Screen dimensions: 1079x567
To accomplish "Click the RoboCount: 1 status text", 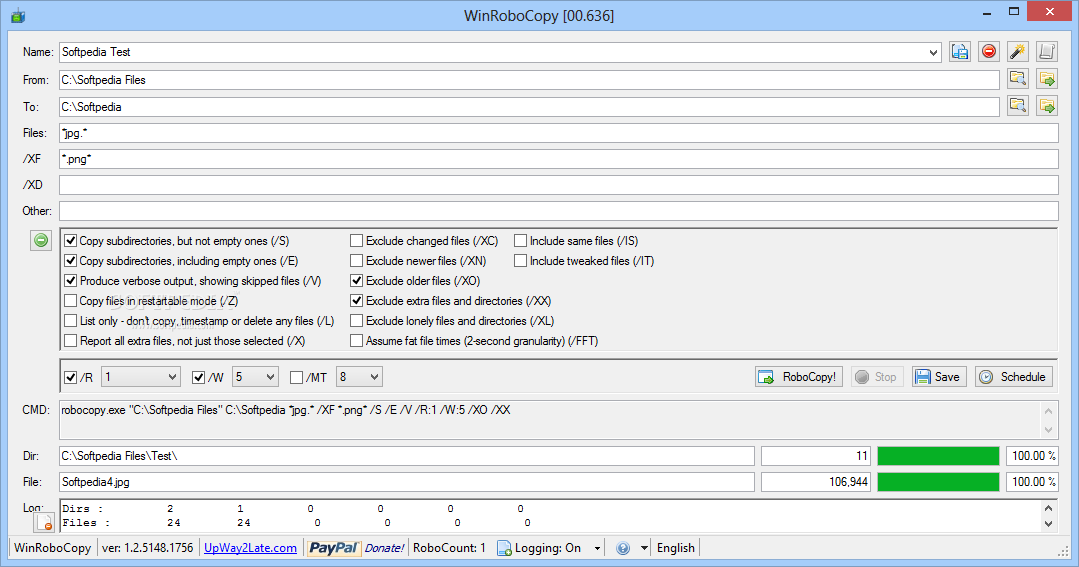I will coord(449,548).
